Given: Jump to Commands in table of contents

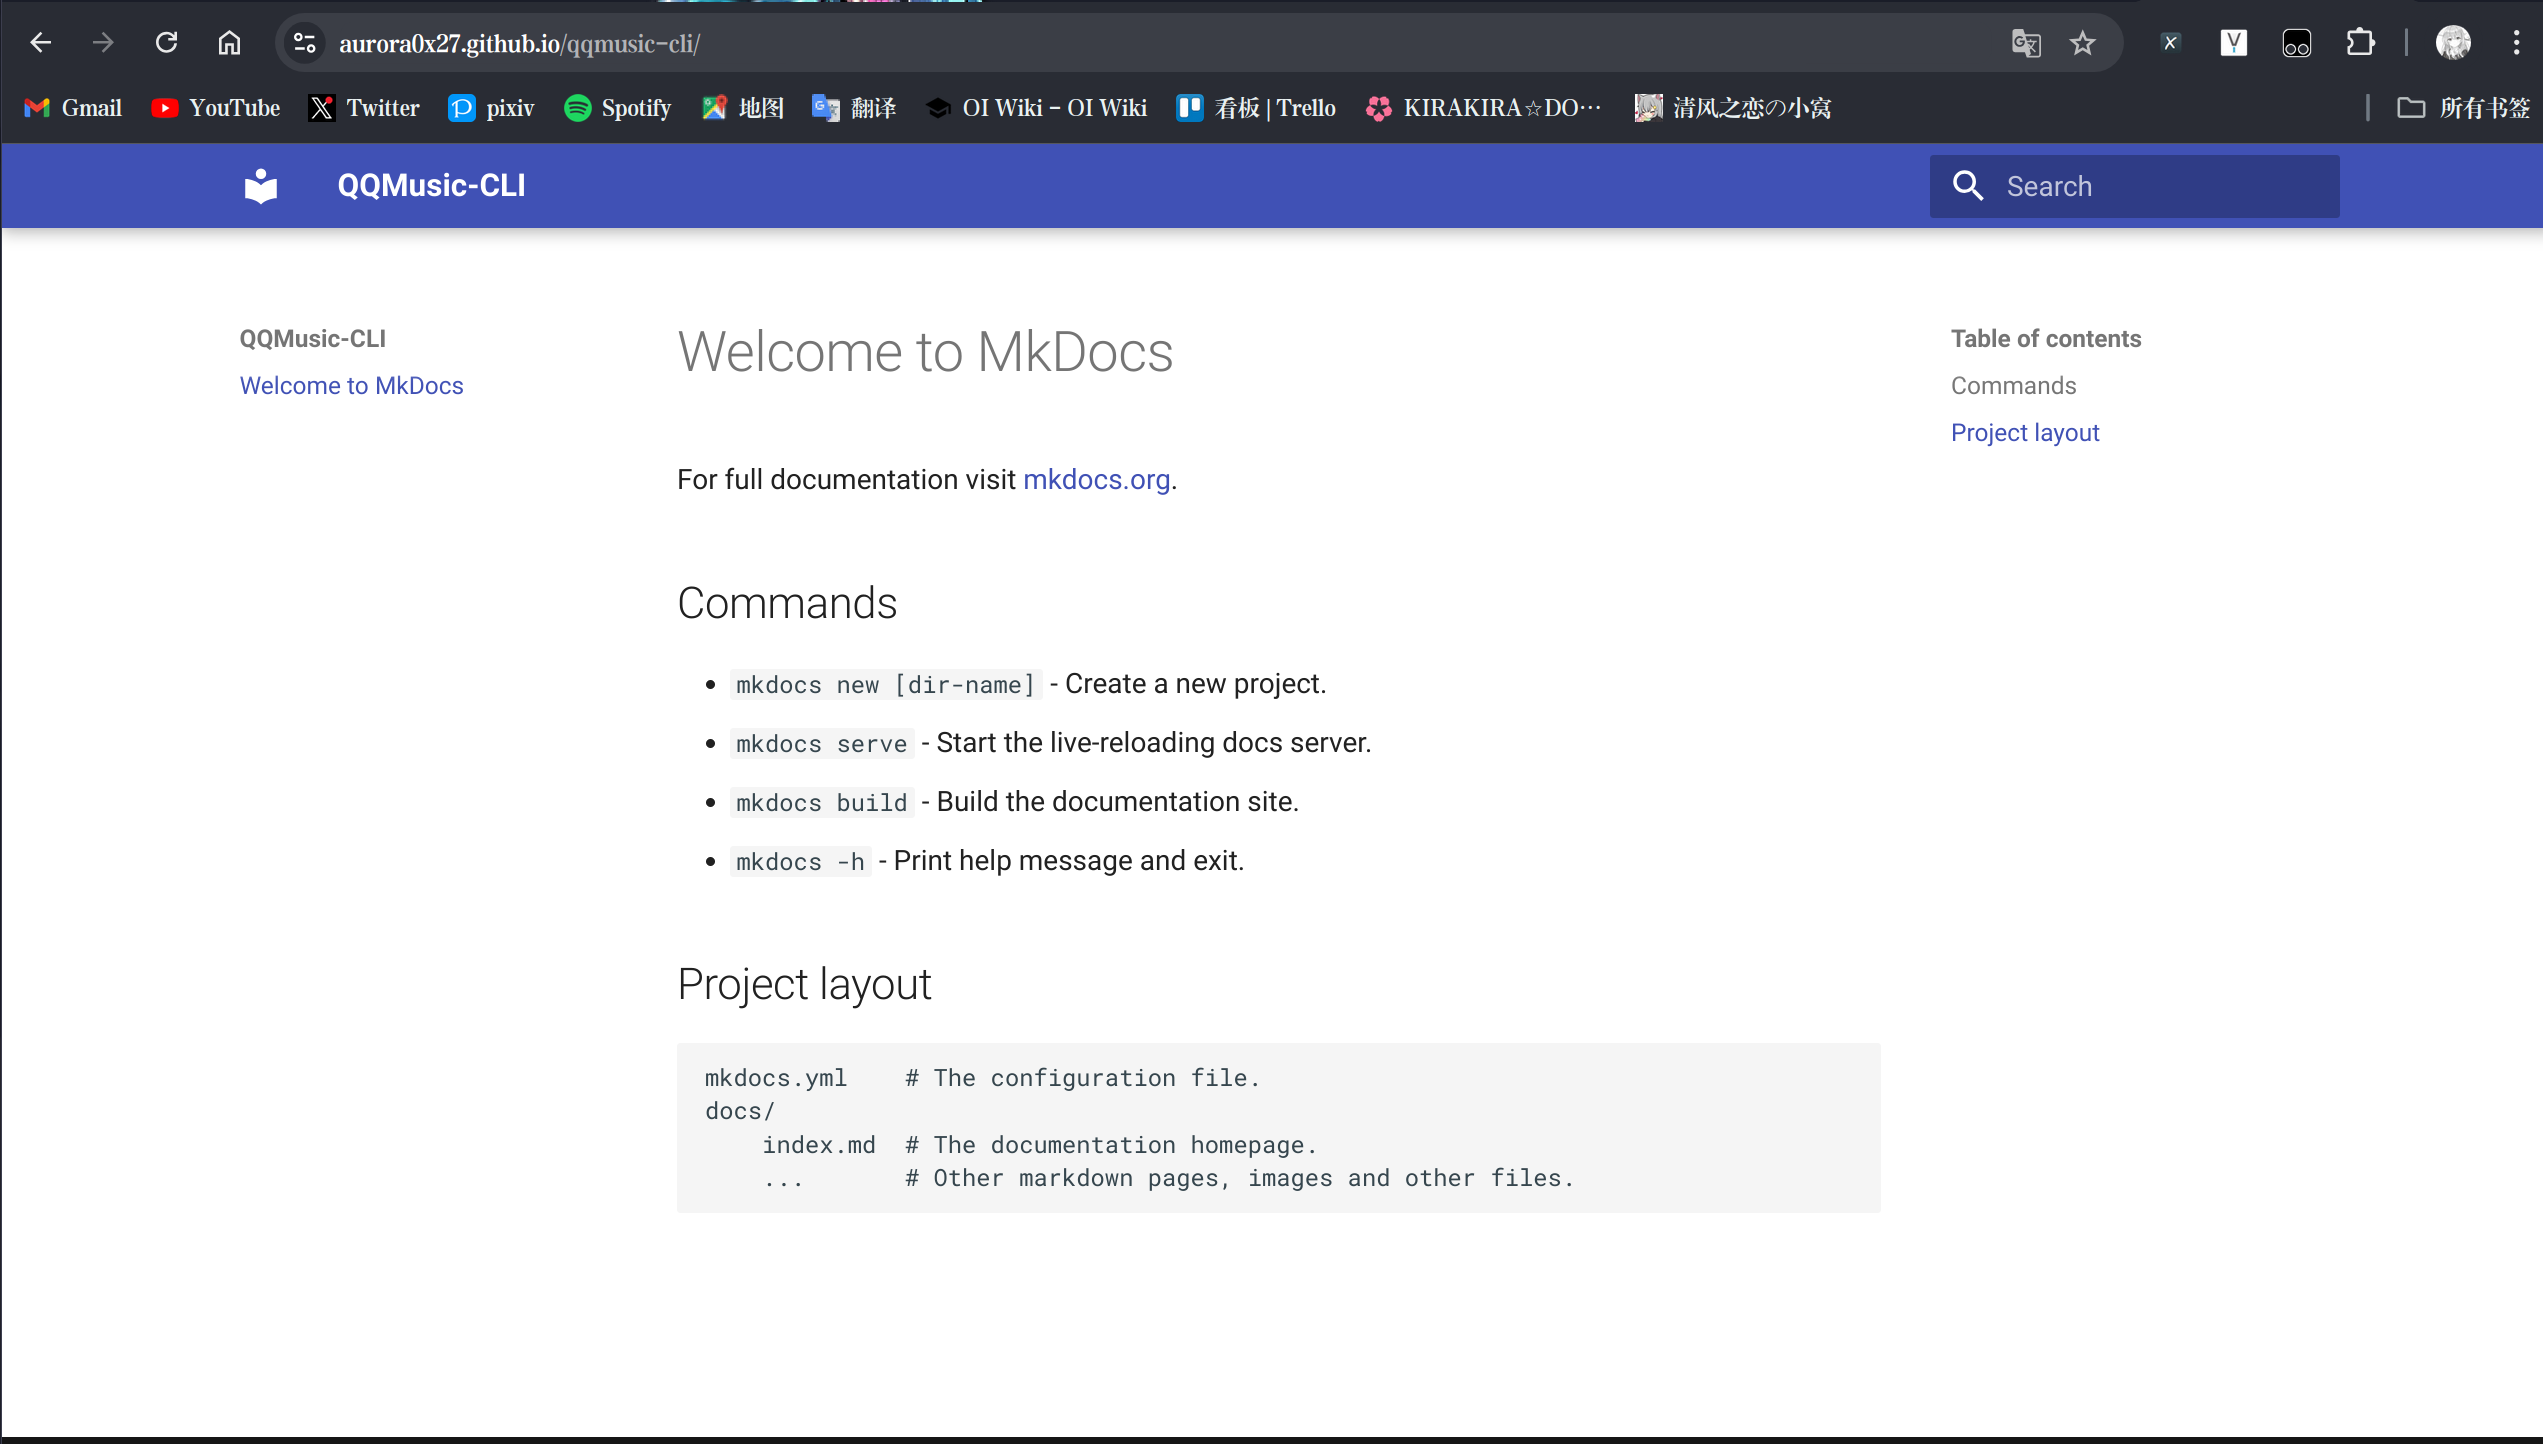Looking at the screenshot, I should [x=2013, y=386].
